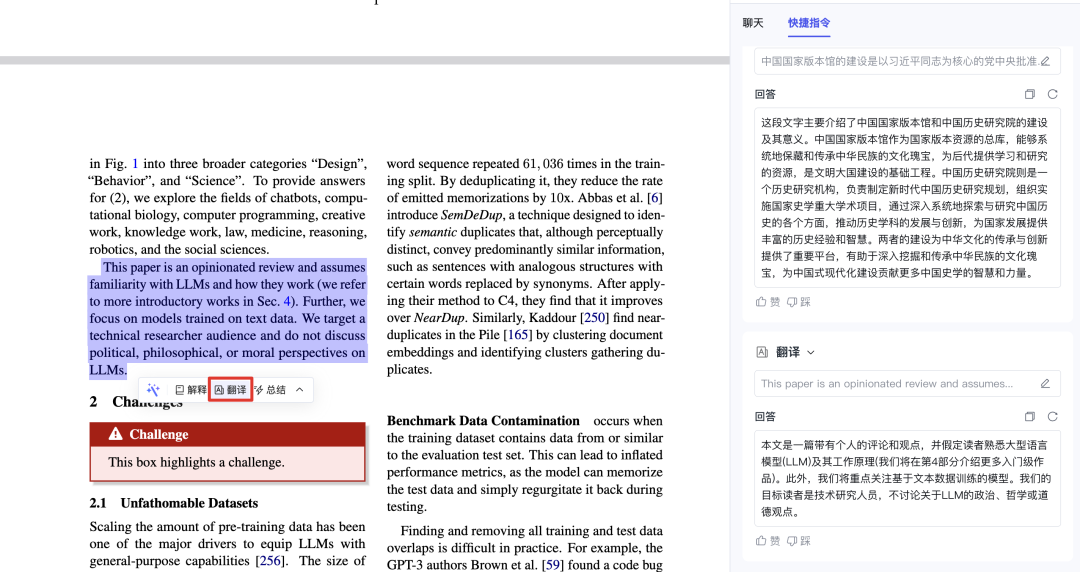Like the first answer with 赞

[x=768, y=302]
